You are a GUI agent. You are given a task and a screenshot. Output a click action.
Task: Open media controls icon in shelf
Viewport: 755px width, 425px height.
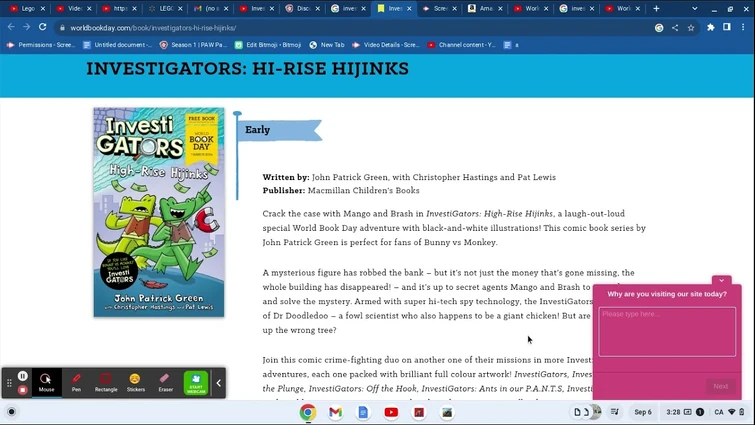coord(615,412)
